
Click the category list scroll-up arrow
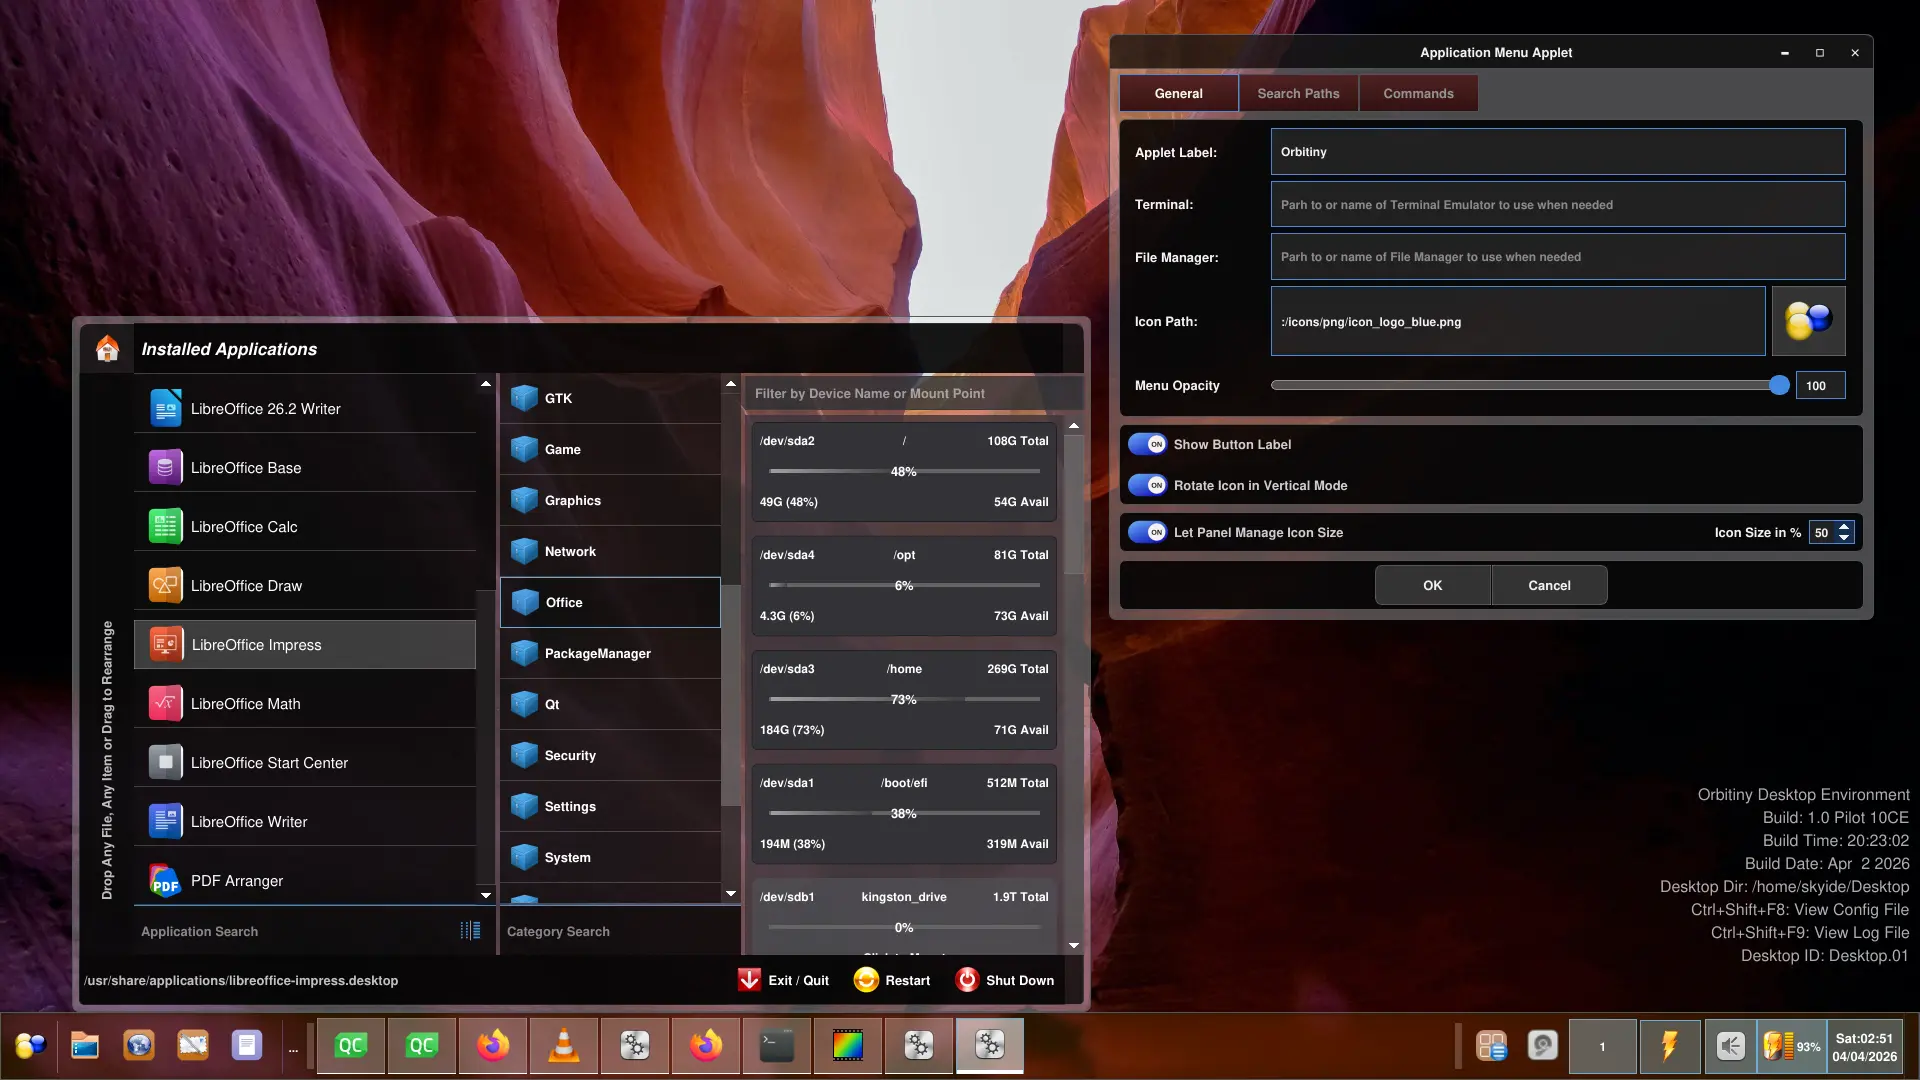[x=731, y=384]
